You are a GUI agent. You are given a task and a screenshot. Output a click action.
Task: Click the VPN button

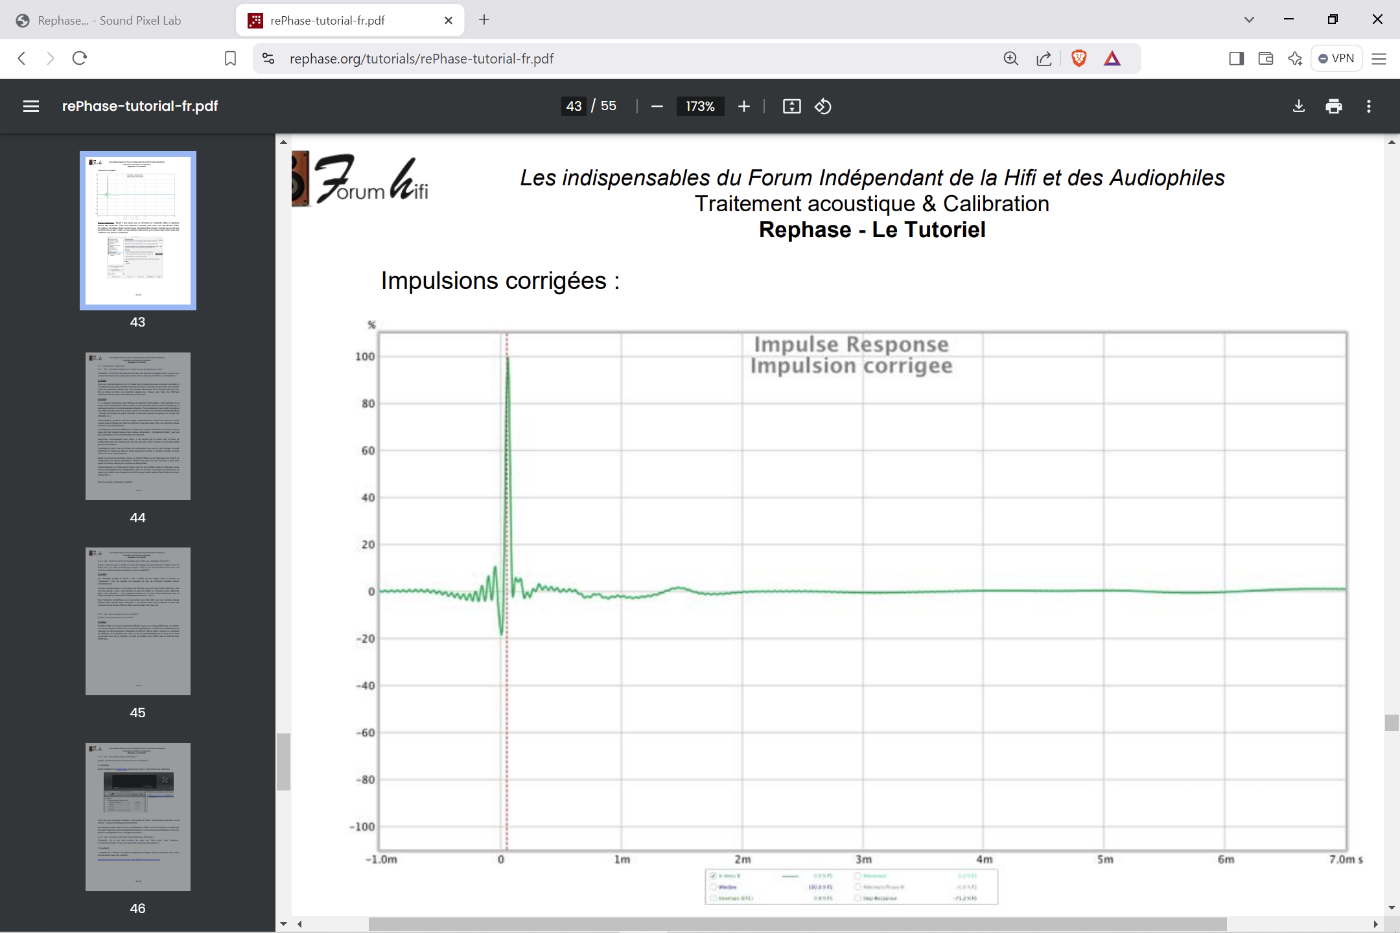click(x=1336, y=59)
